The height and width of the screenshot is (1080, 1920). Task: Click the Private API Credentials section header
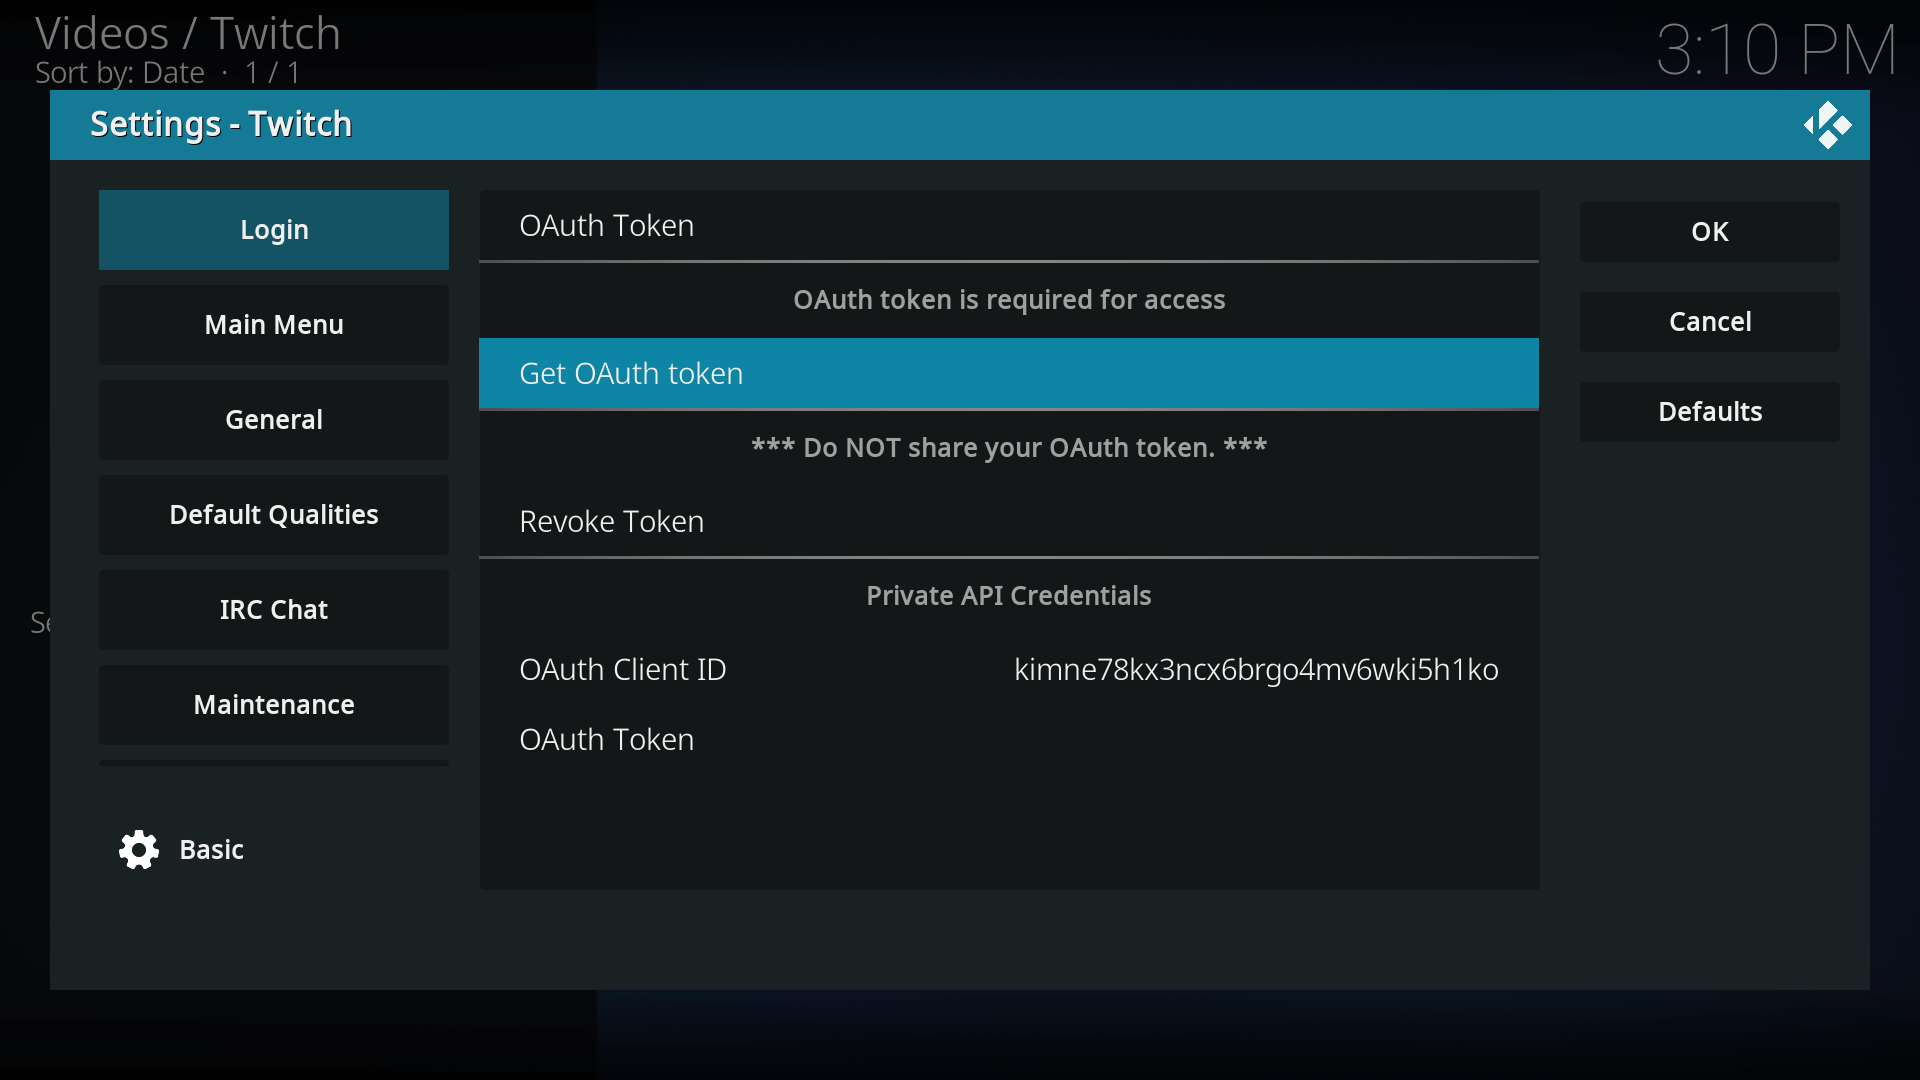1009,595
